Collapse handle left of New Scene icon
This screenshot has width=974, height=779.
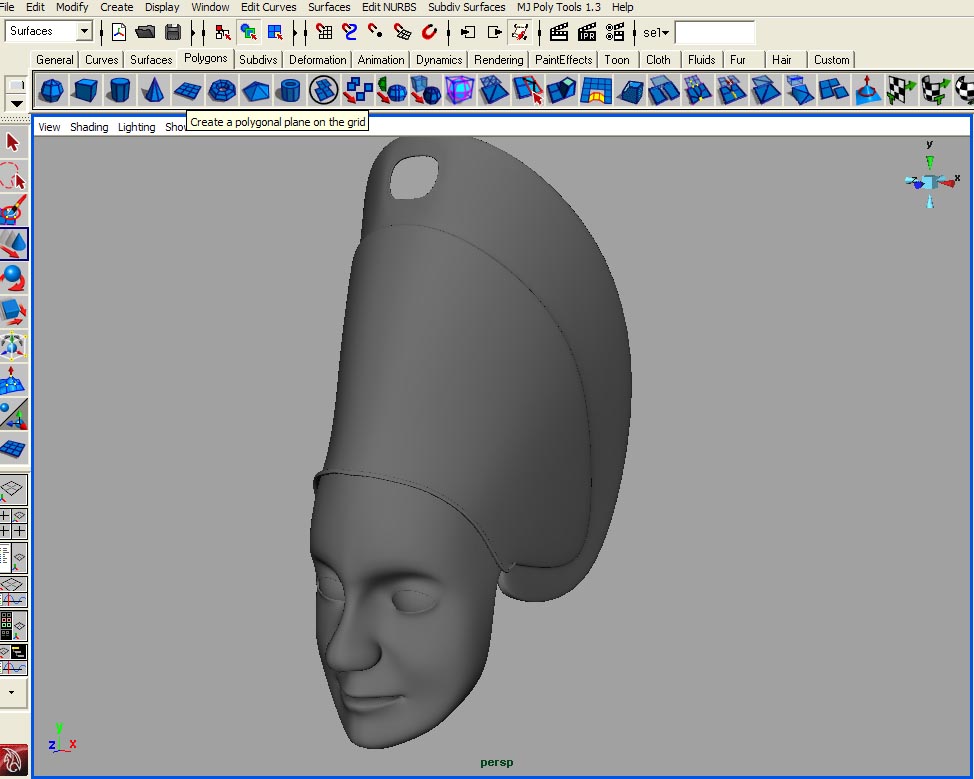(x=101, y=32)
